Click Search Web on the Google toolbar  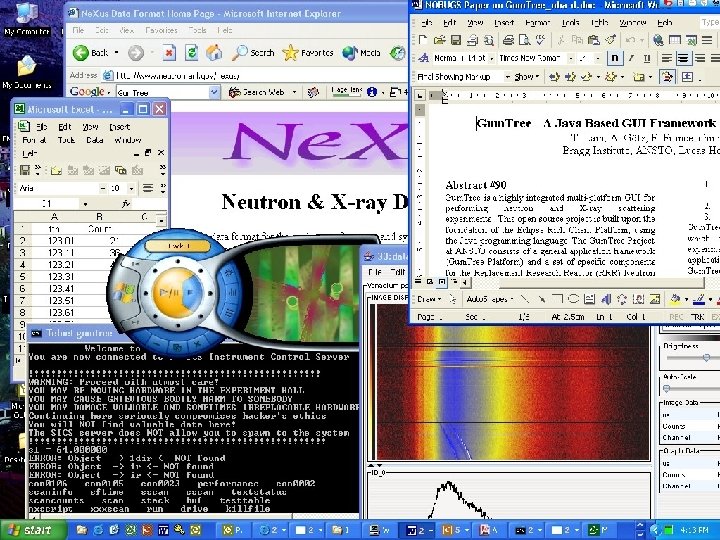click(x=257, y=92)
